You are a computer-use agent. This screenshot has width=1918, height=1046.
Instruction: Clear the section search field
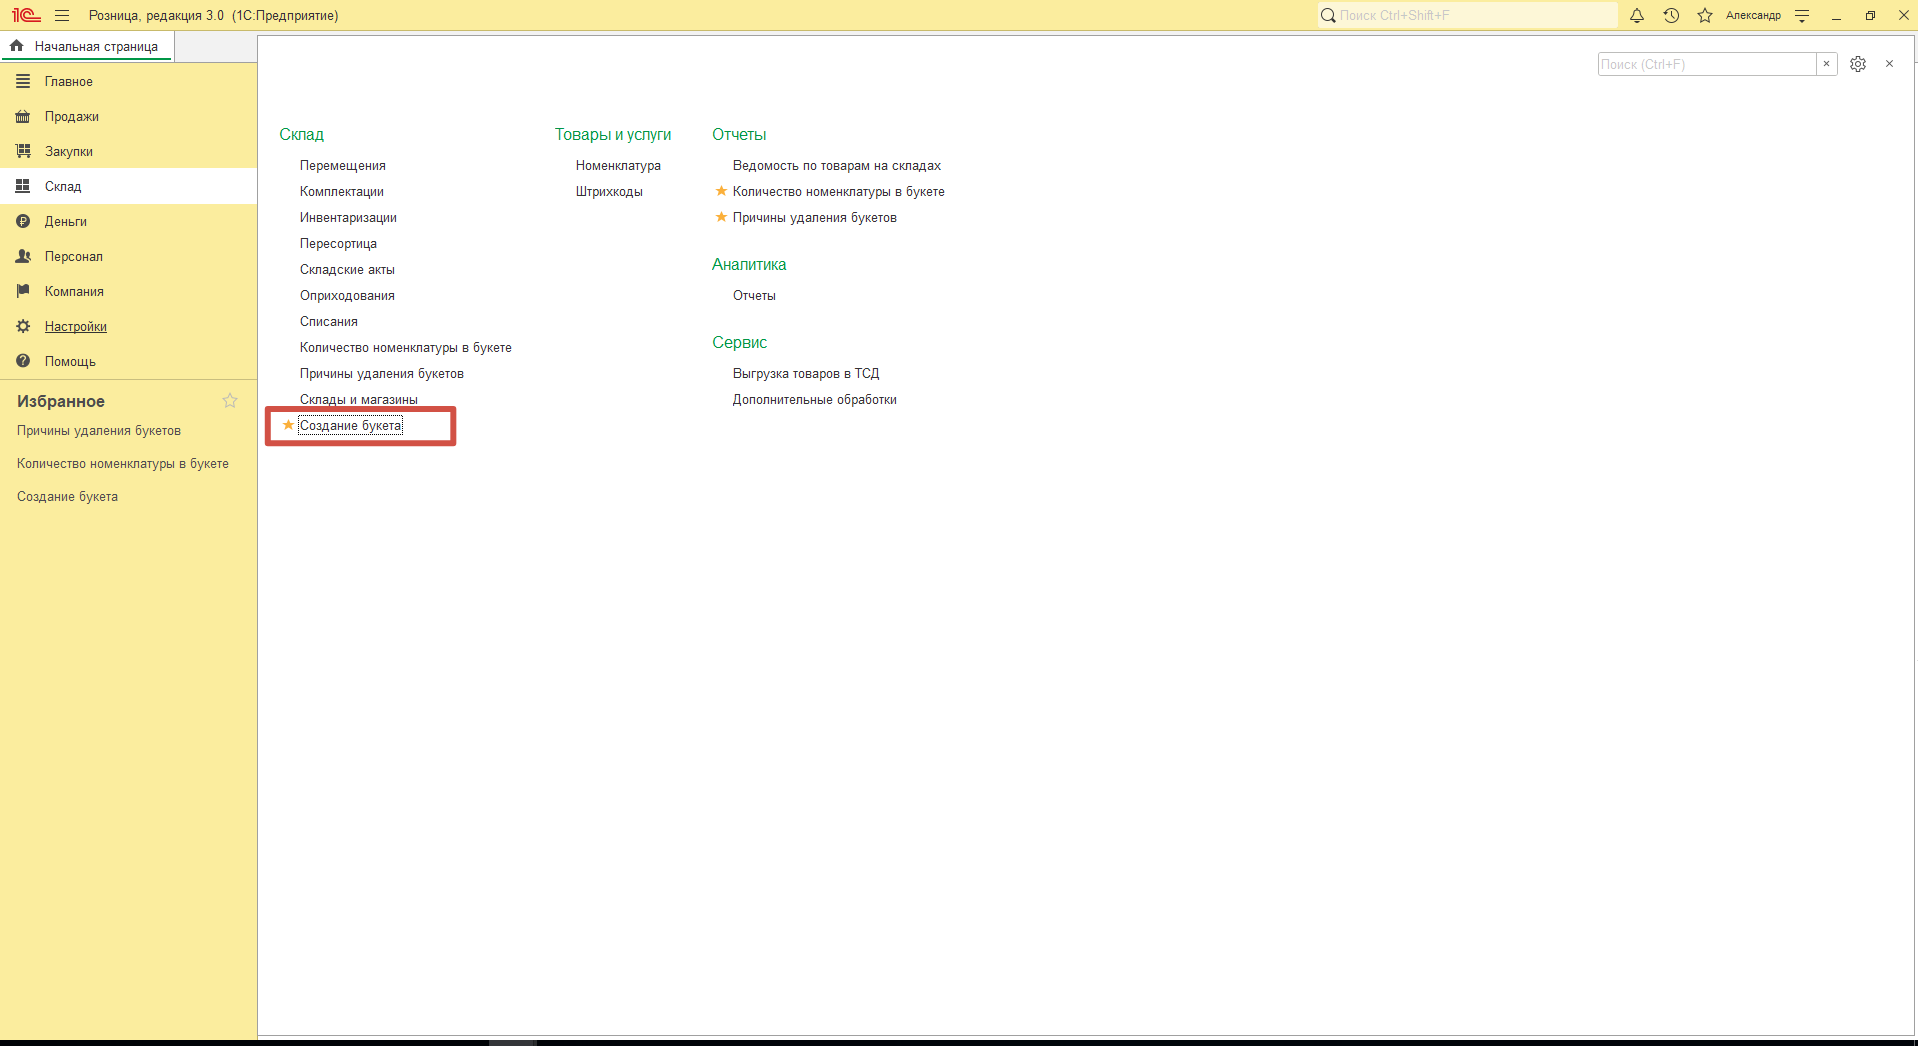point(1826,64)
